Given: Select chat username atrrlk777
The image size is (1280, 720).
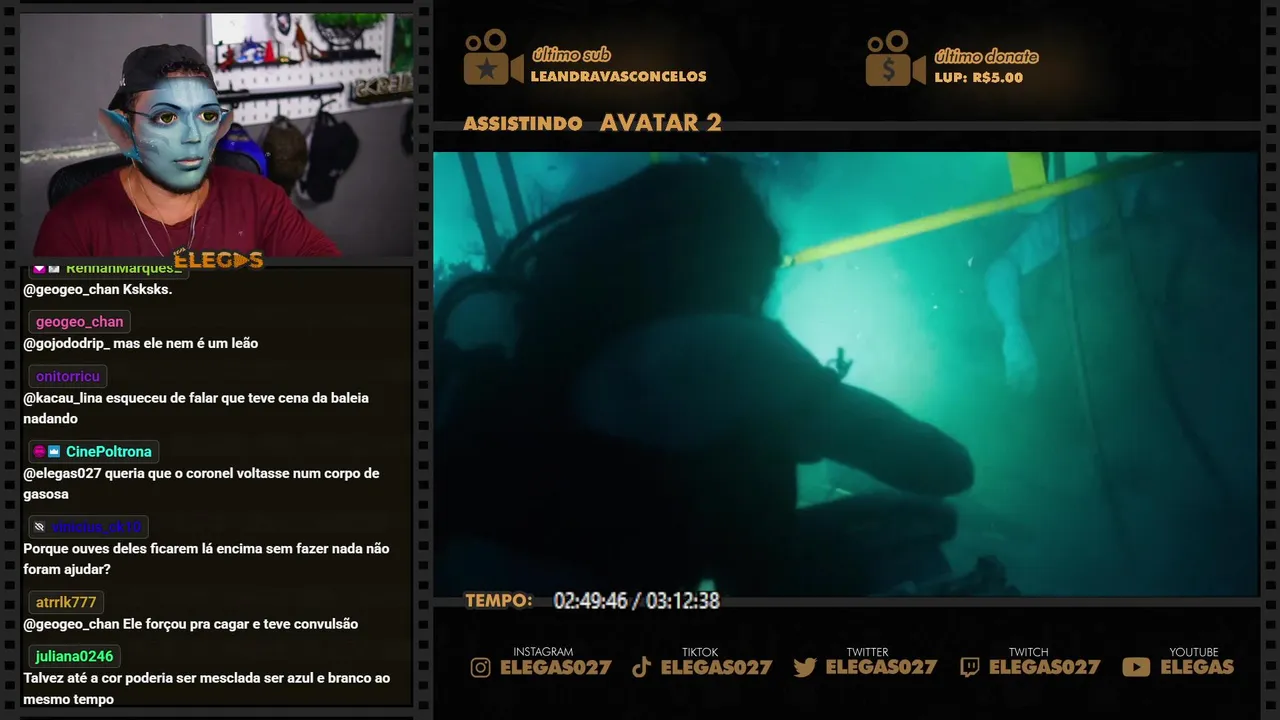Looking at the screenshot, I should [66, 602].
